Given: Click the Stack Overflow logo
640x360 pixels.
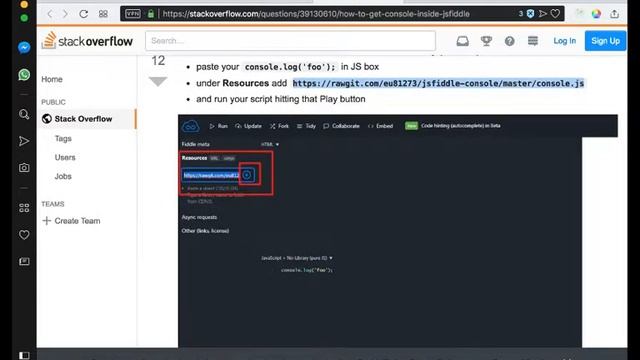Looking at the screenshot, I should [87, 41].
